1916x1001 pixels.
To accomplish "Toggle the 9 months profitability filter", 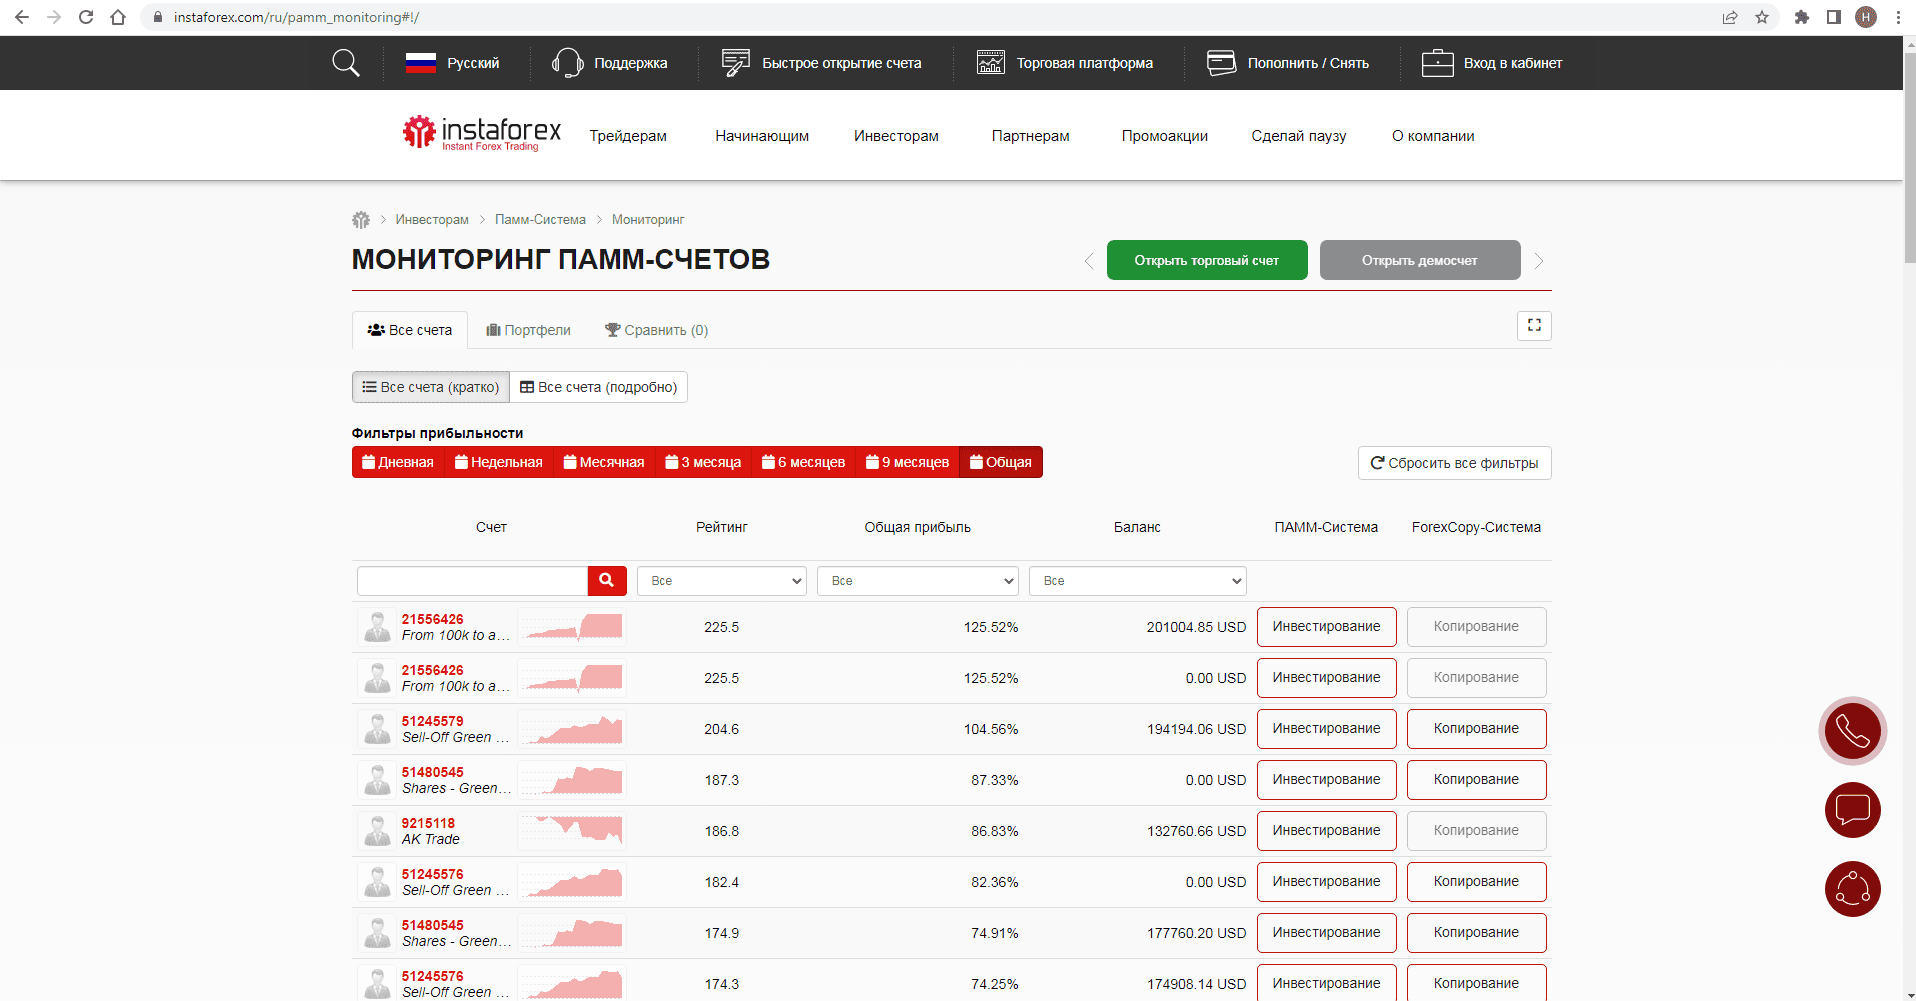I will 908,462.
